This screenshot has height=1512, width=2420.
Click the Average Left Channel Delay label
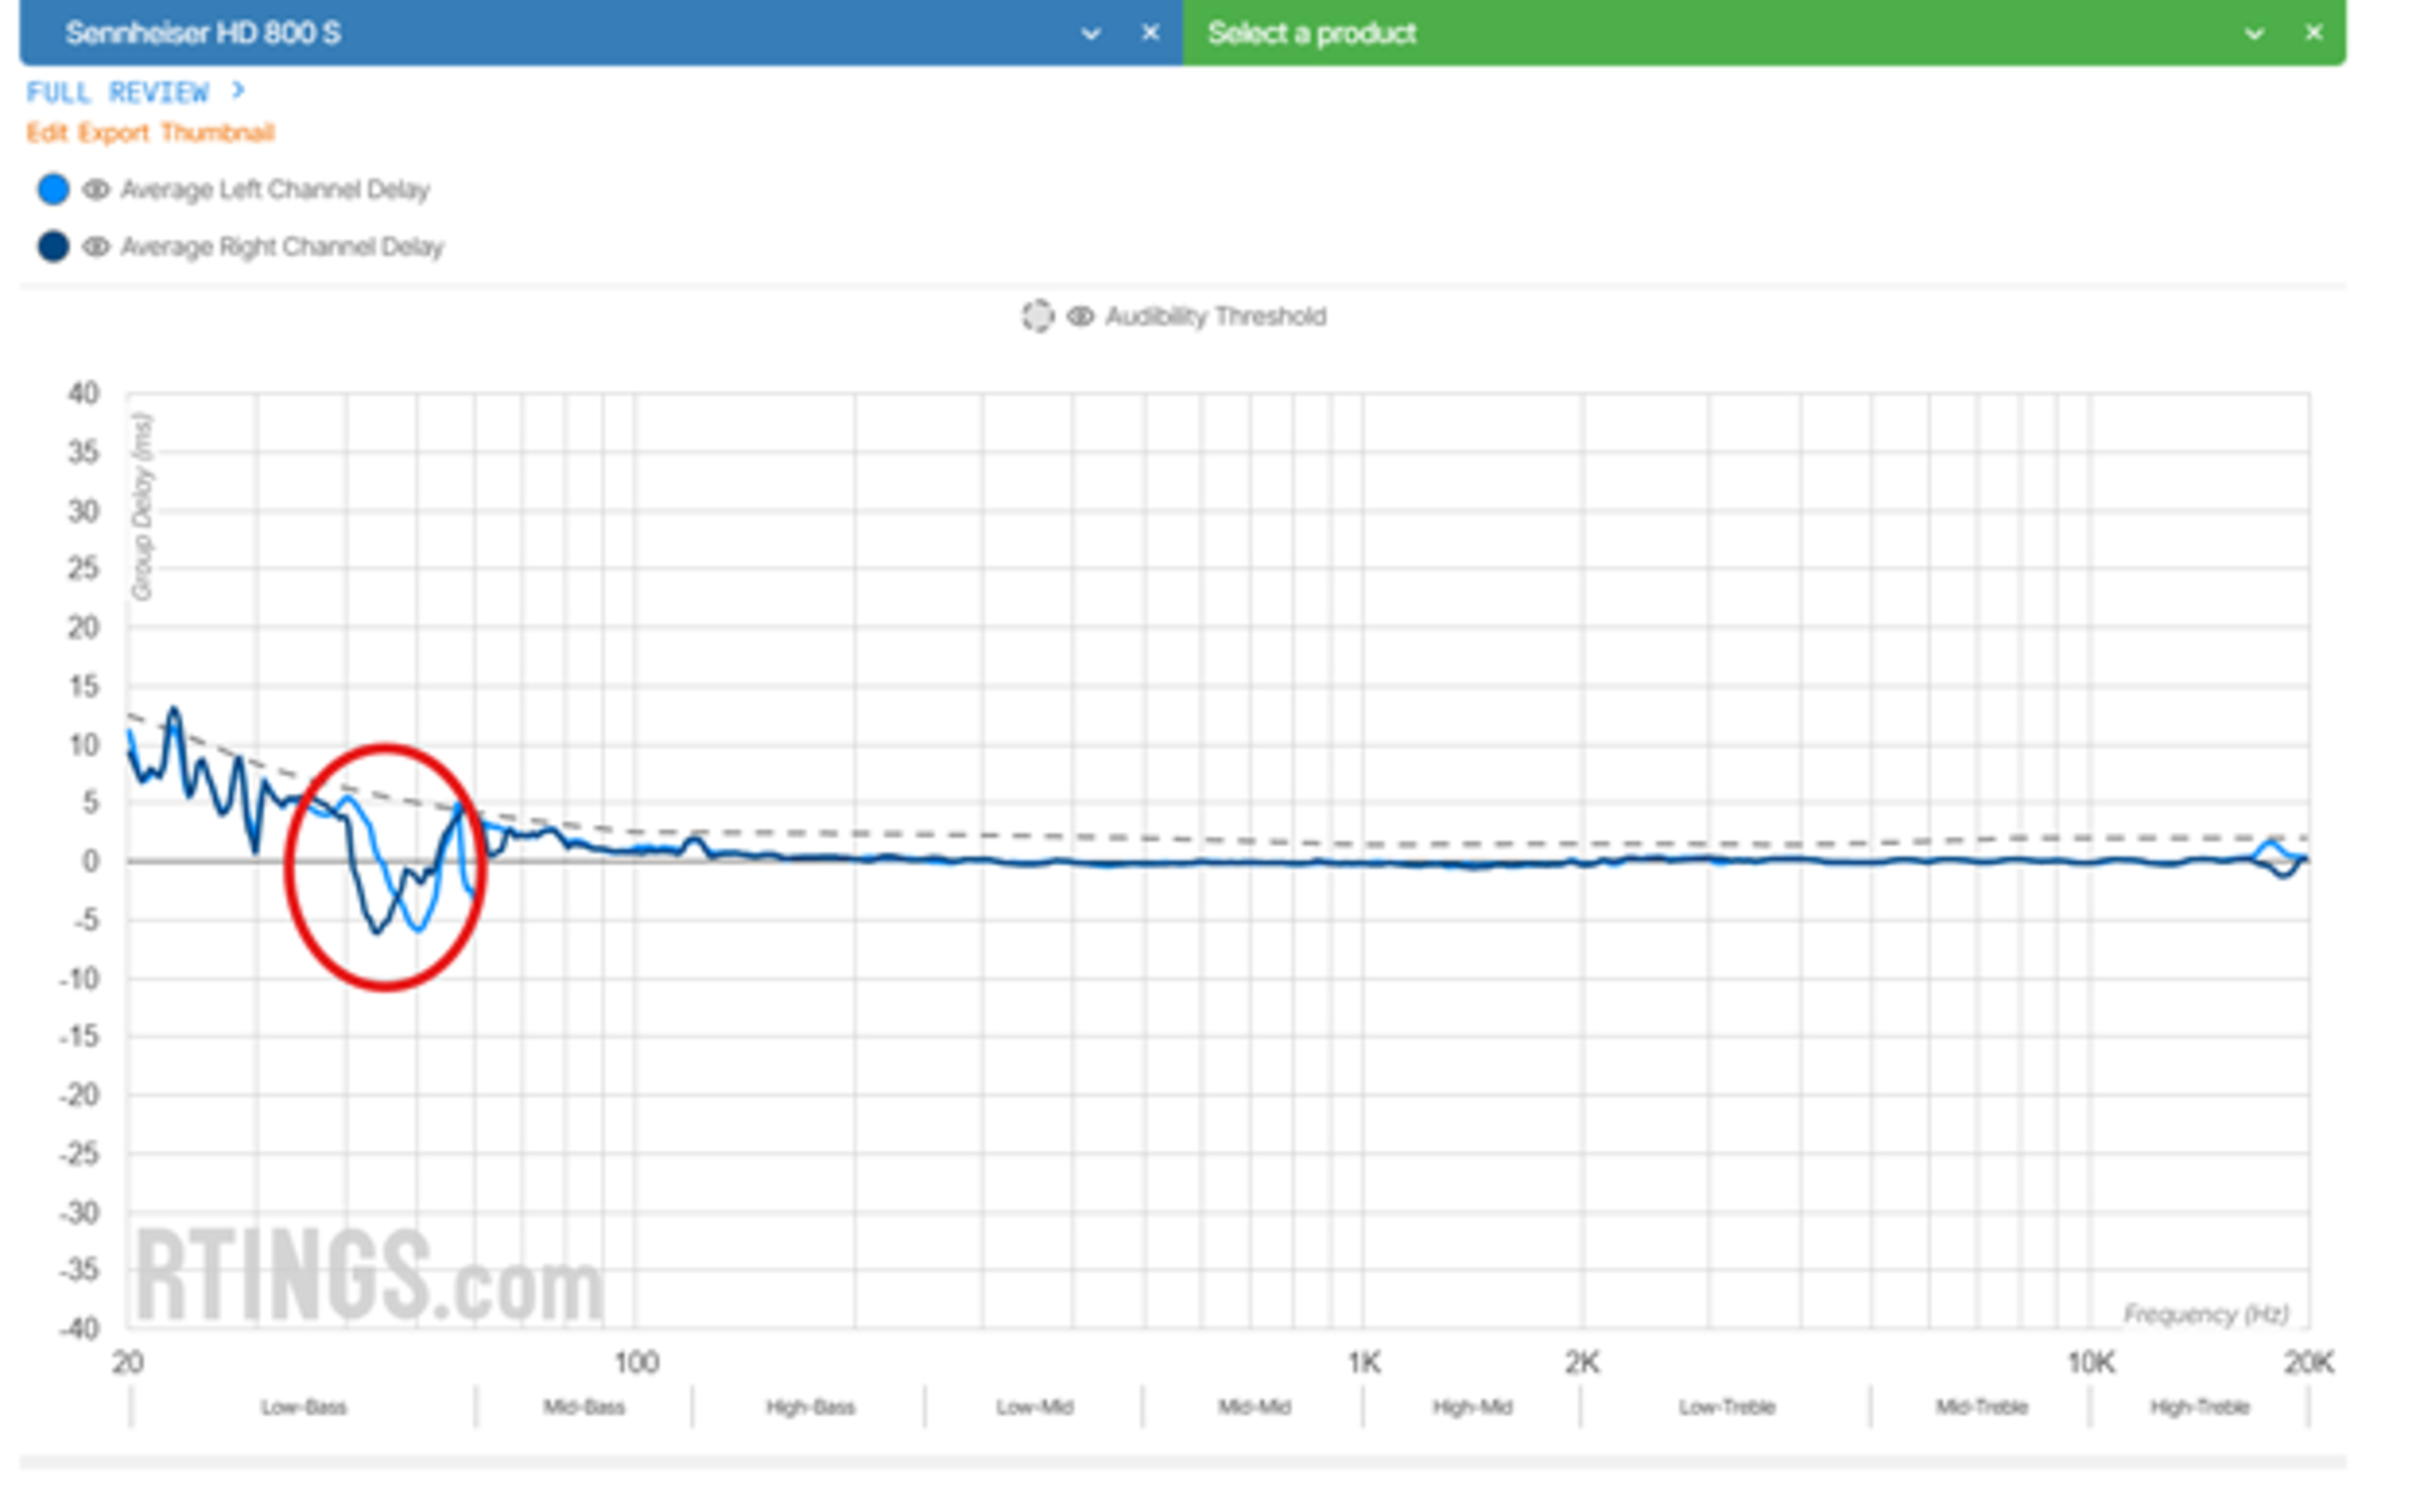point(275,189)
